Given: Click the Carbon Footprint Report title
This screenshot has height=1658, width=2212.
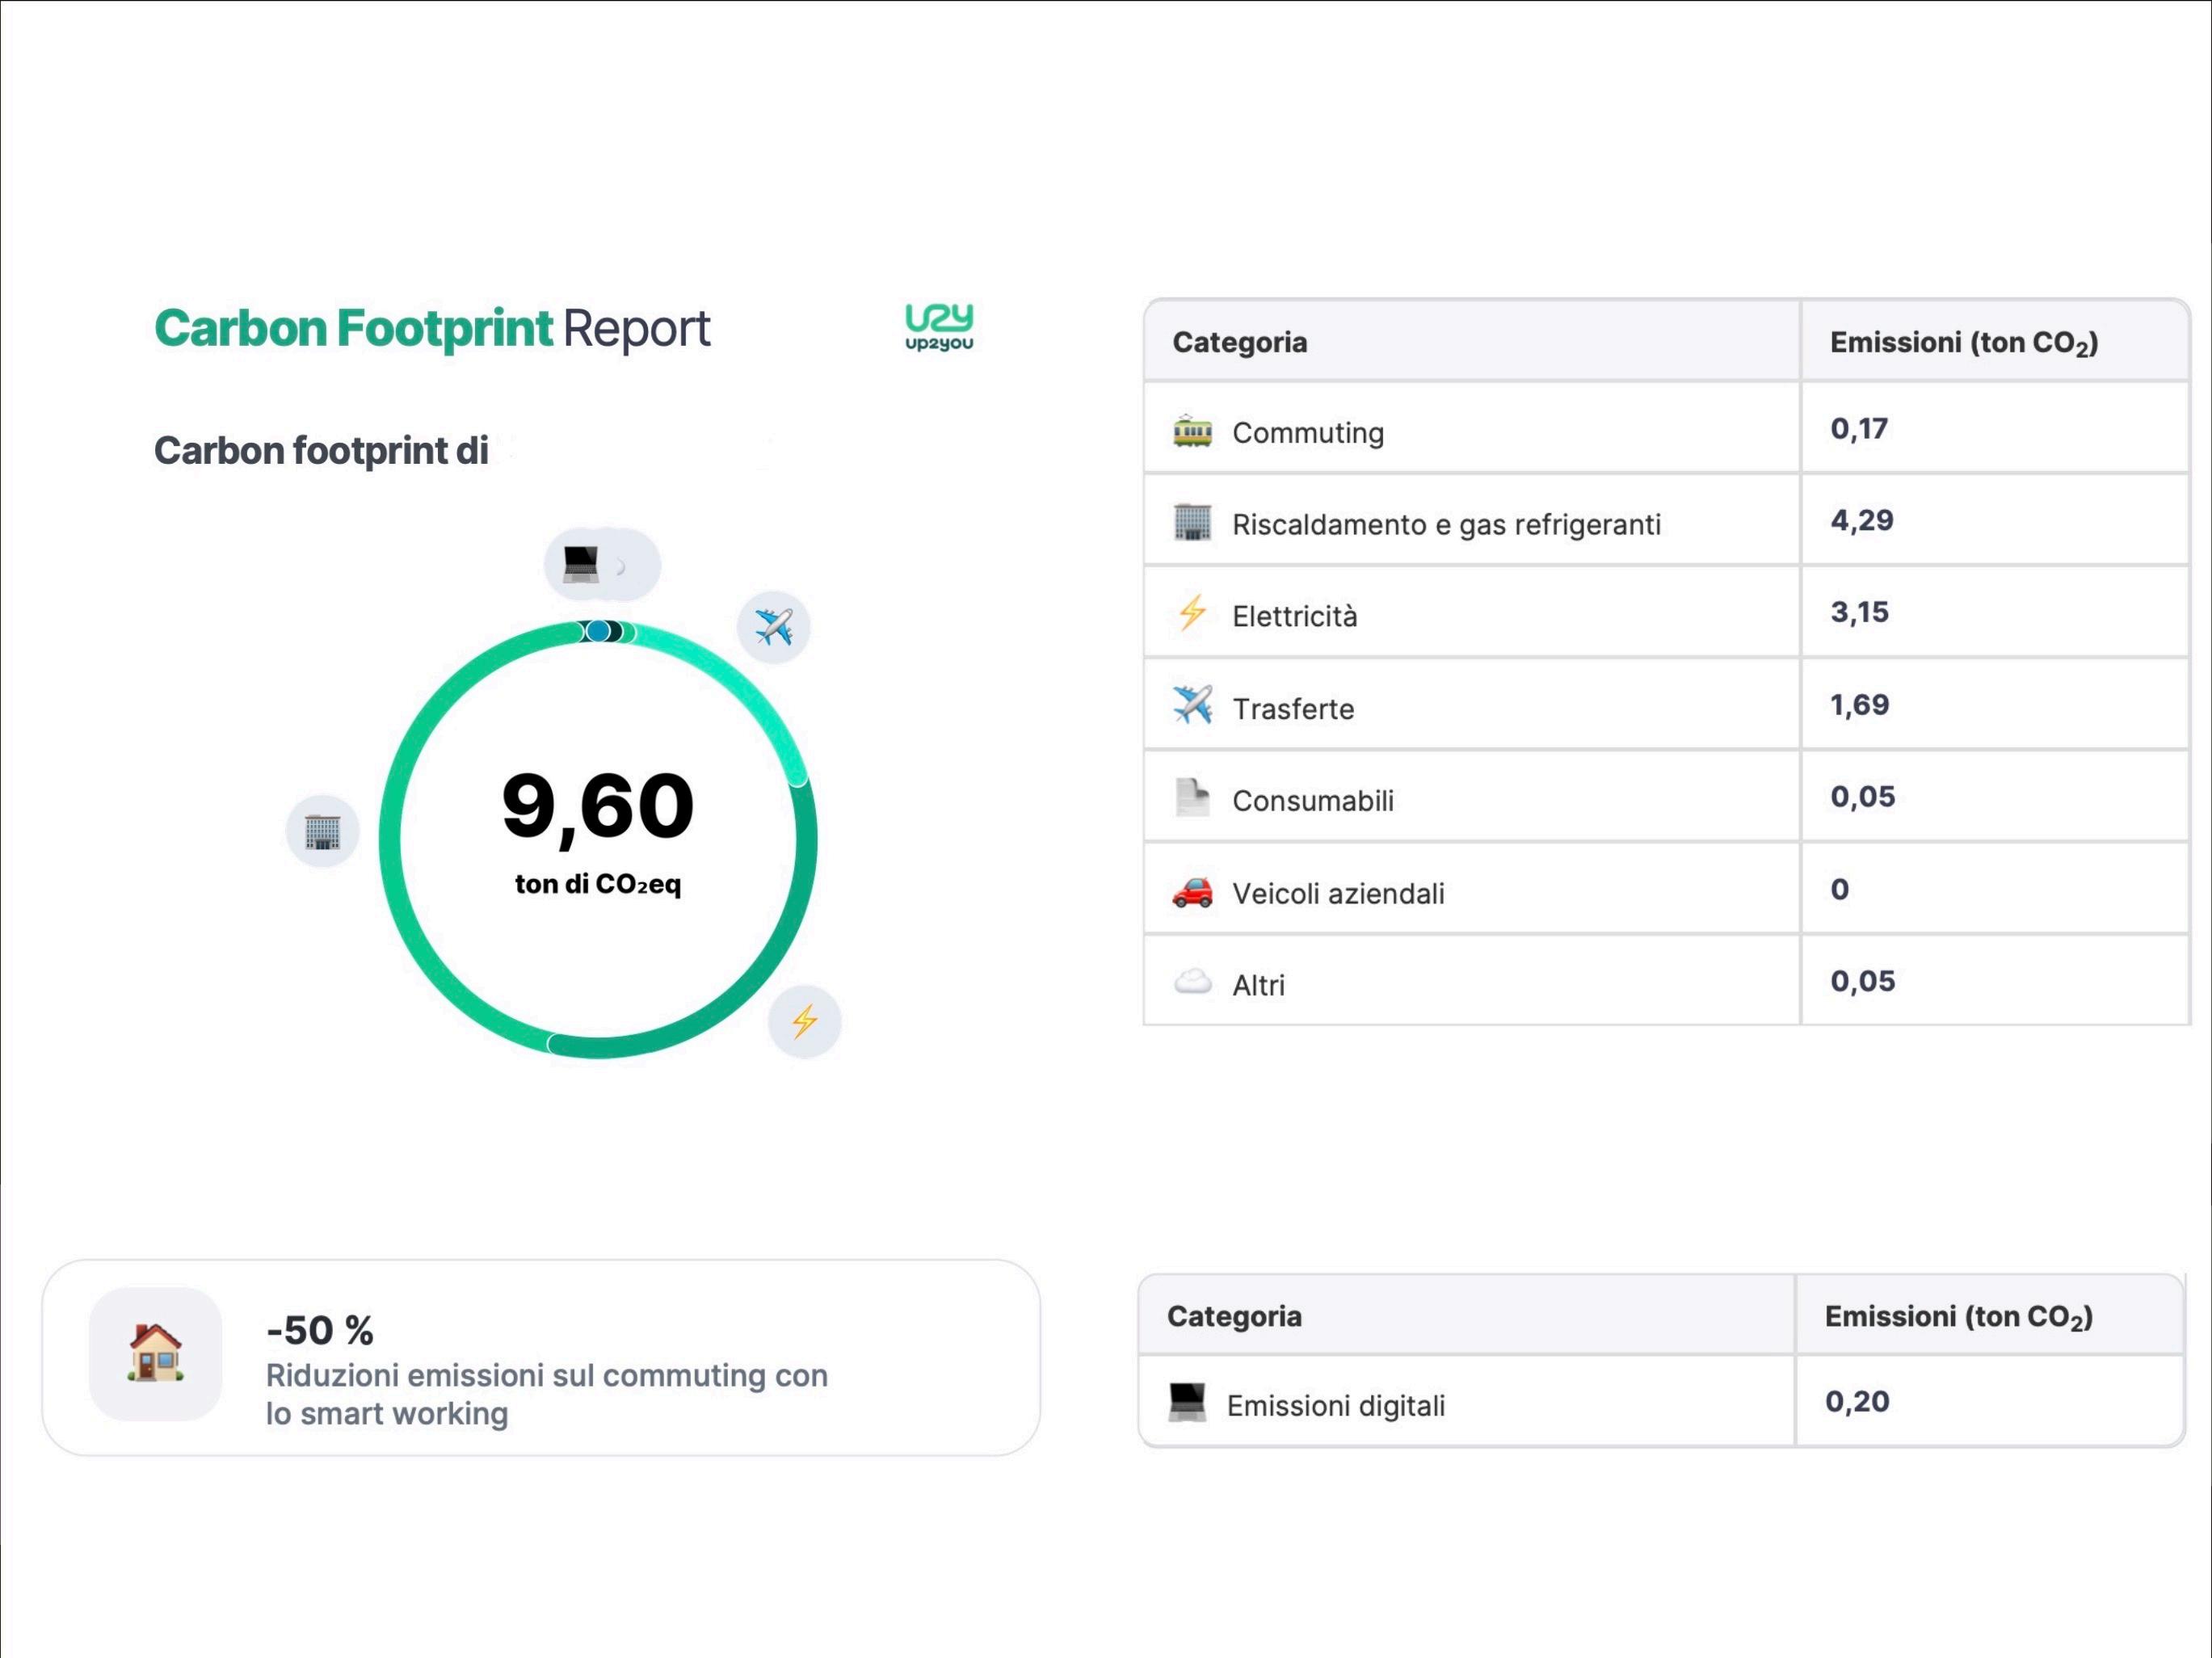Looking at the screenshot, I should click(x=432, y=328).
